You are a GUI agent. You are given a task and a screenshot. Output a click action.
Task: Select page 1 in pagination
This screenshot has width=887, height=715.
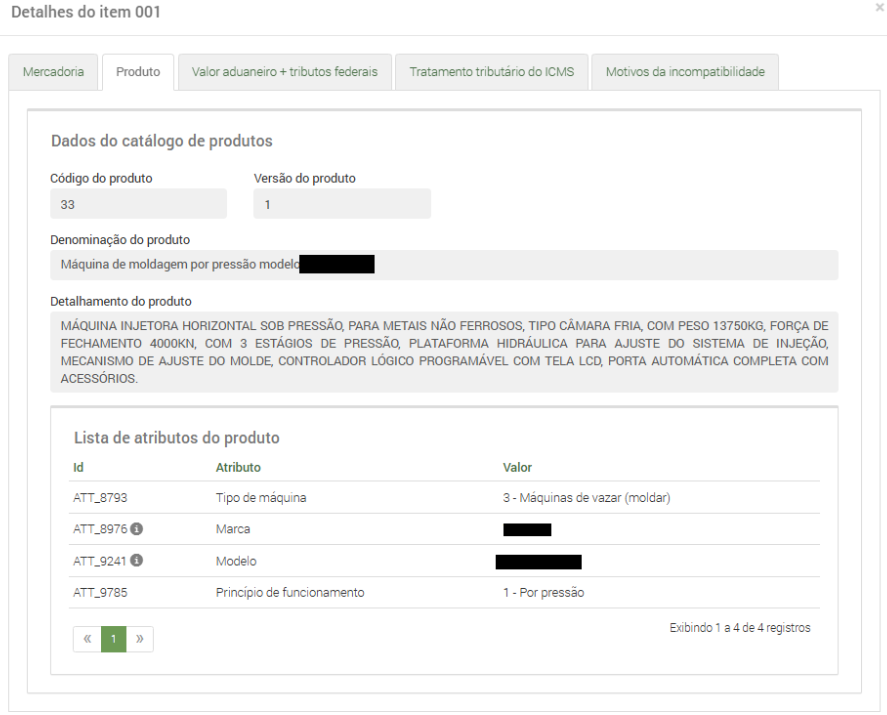[114, 639]
